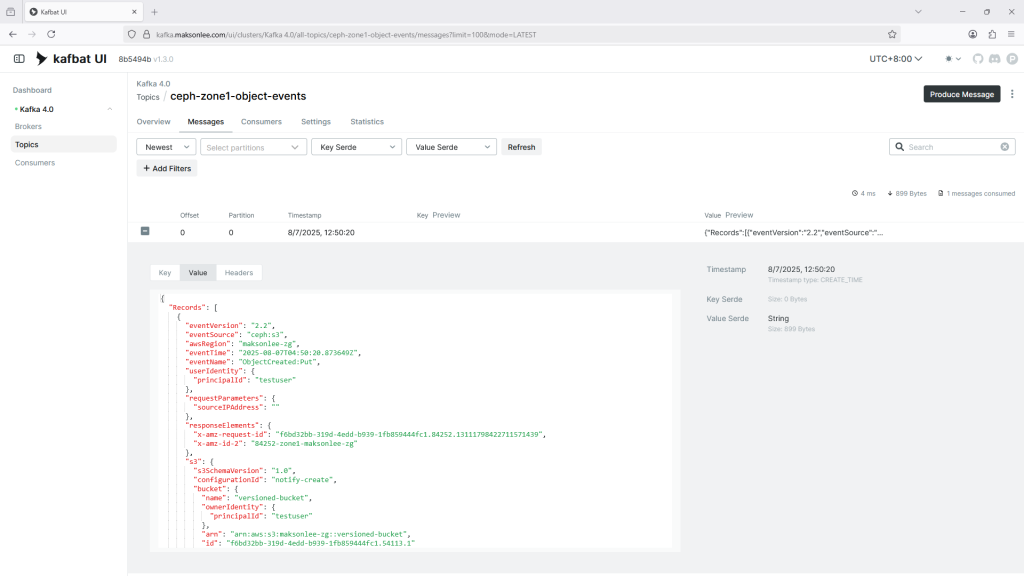1024x576 pixels.
Task: Bookmark this page with the star icon
Action: (x=892, y=35)
